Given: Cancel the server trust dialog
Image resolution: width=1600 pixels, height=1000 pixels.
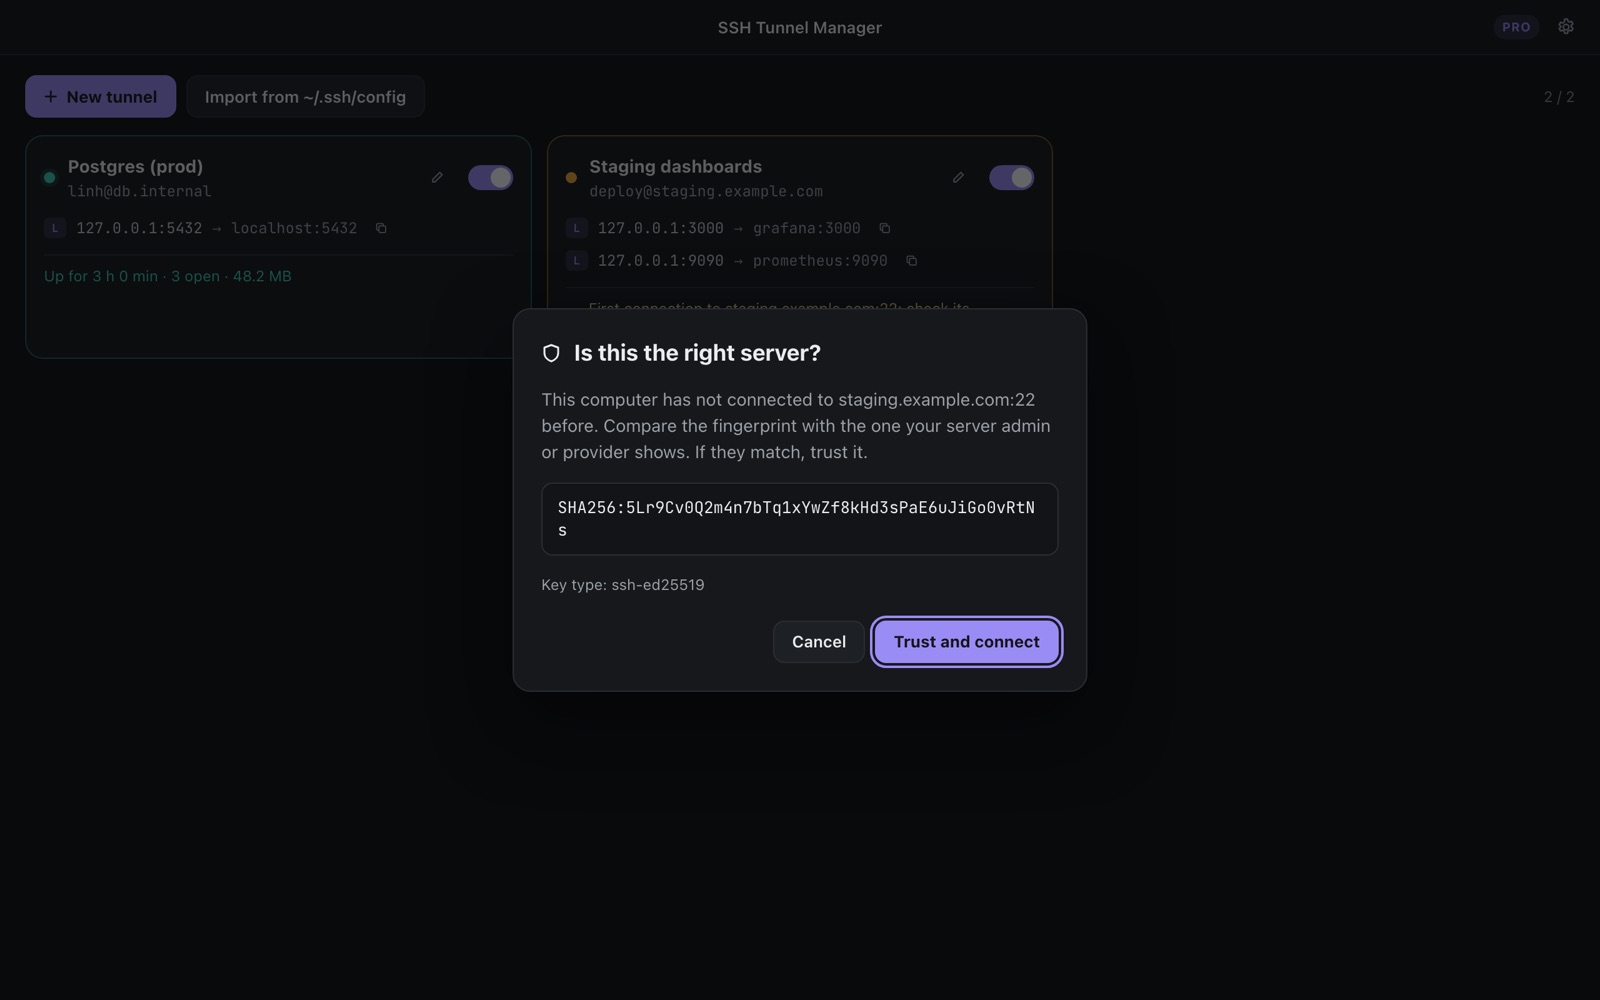Looking at the screenshot, I should pos(818,642).
